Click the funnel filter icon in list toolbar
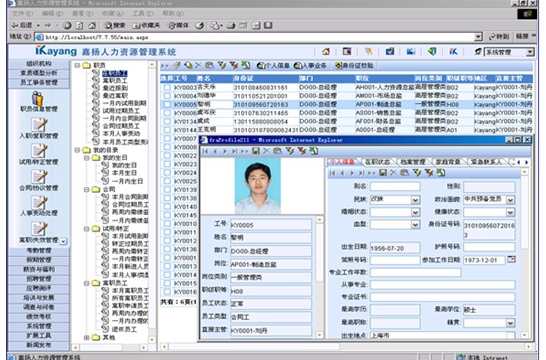The height and width of the screenshot is (360, 546). click(221, 65)
